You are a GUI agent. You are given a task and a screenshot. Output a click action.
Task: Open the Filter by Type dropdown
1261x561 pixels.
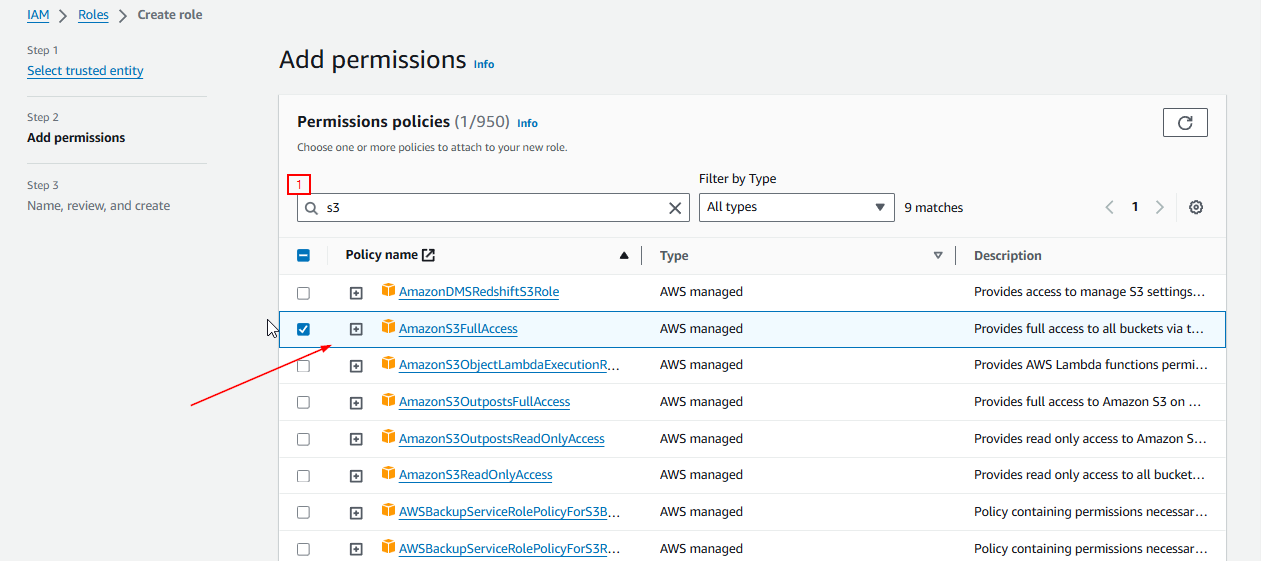pyautogui.click(x=796, y=207)
